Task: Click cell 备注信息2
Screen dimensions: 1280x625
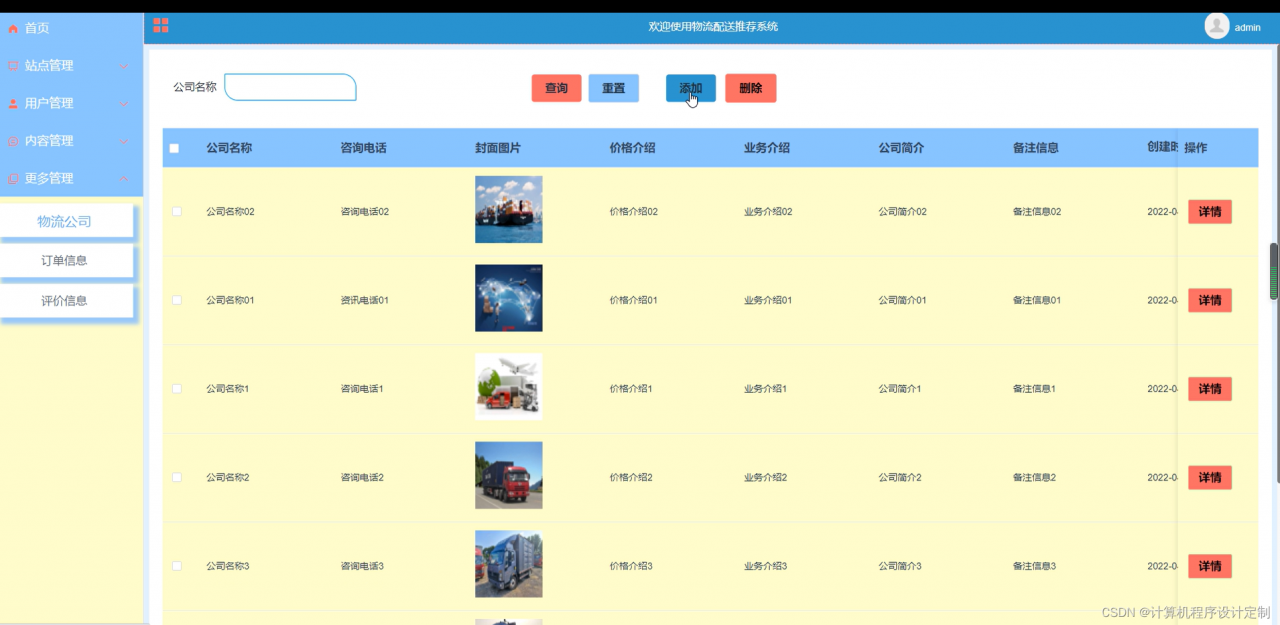Action: click(x=1034, y=477)
